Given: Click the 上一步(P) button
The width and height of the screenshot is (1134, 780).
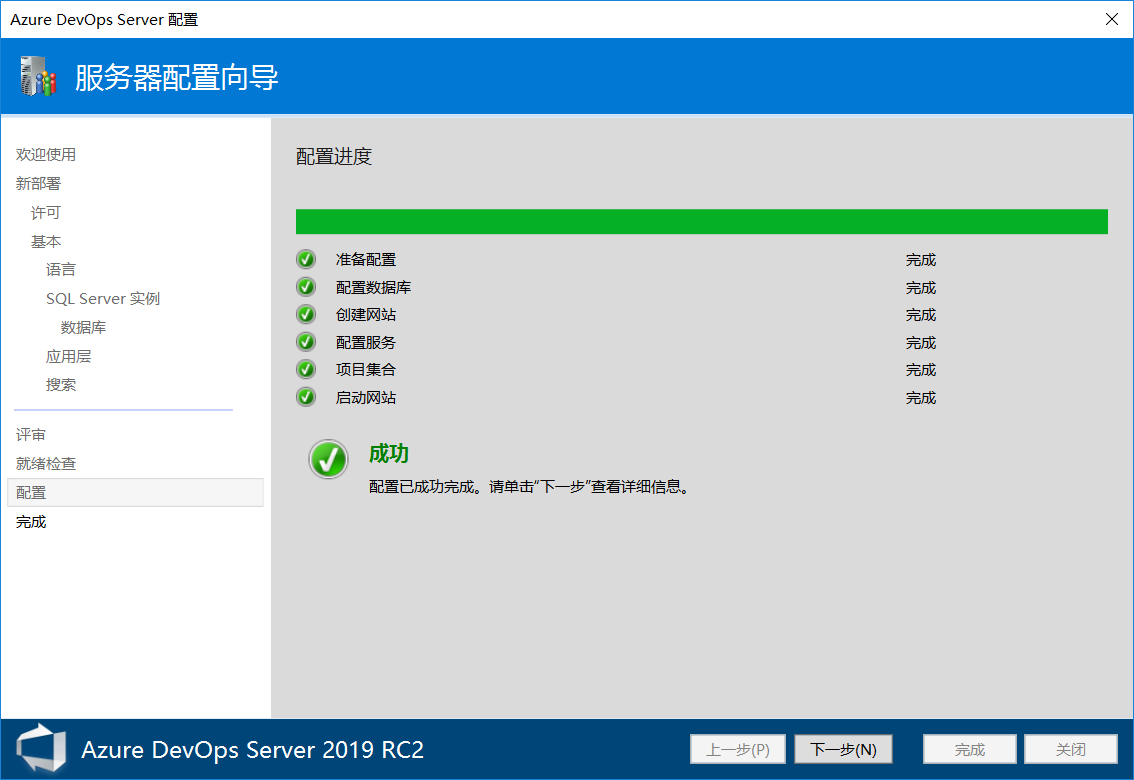Looking at the screenshot, I should point(737,748).
